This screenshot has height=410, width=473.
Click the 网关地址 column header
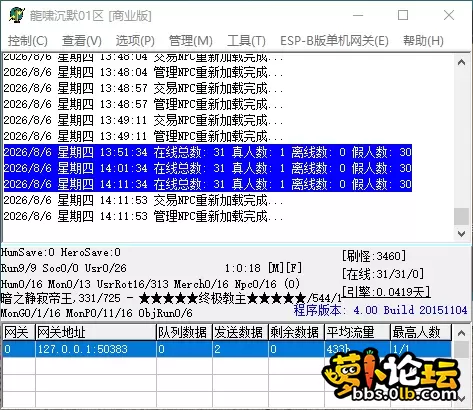coord(96,332)
